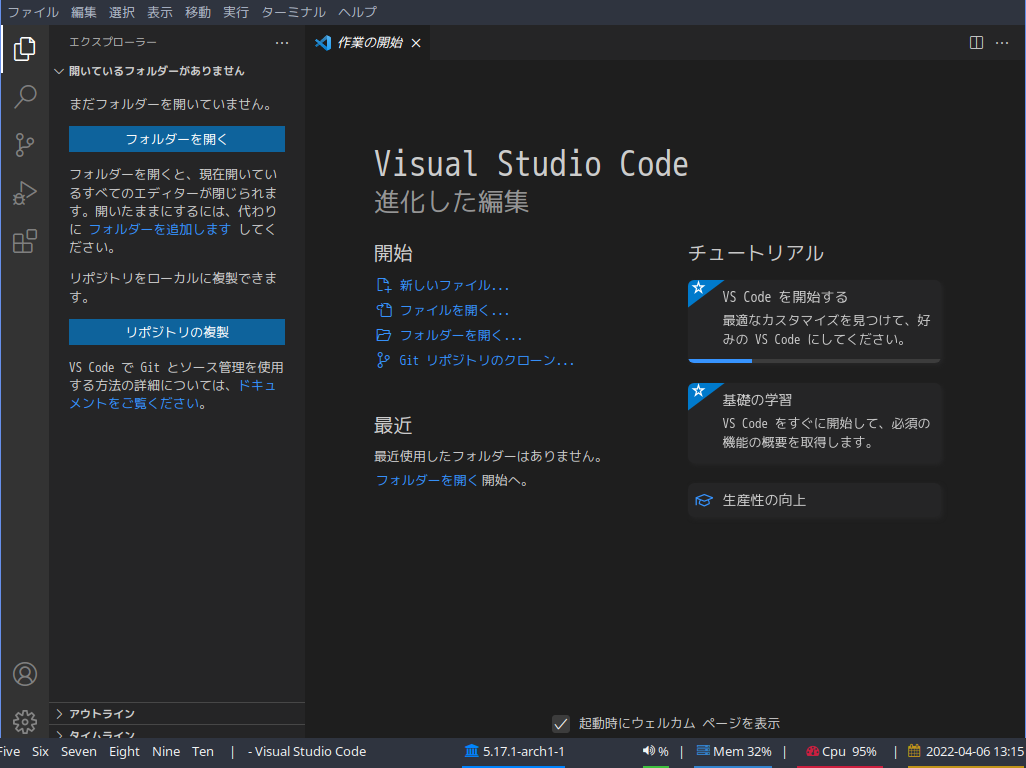This screenshot has height=768, width=1026.
Task: Open the 選択 menu
Action: click(x=122, y=12)
